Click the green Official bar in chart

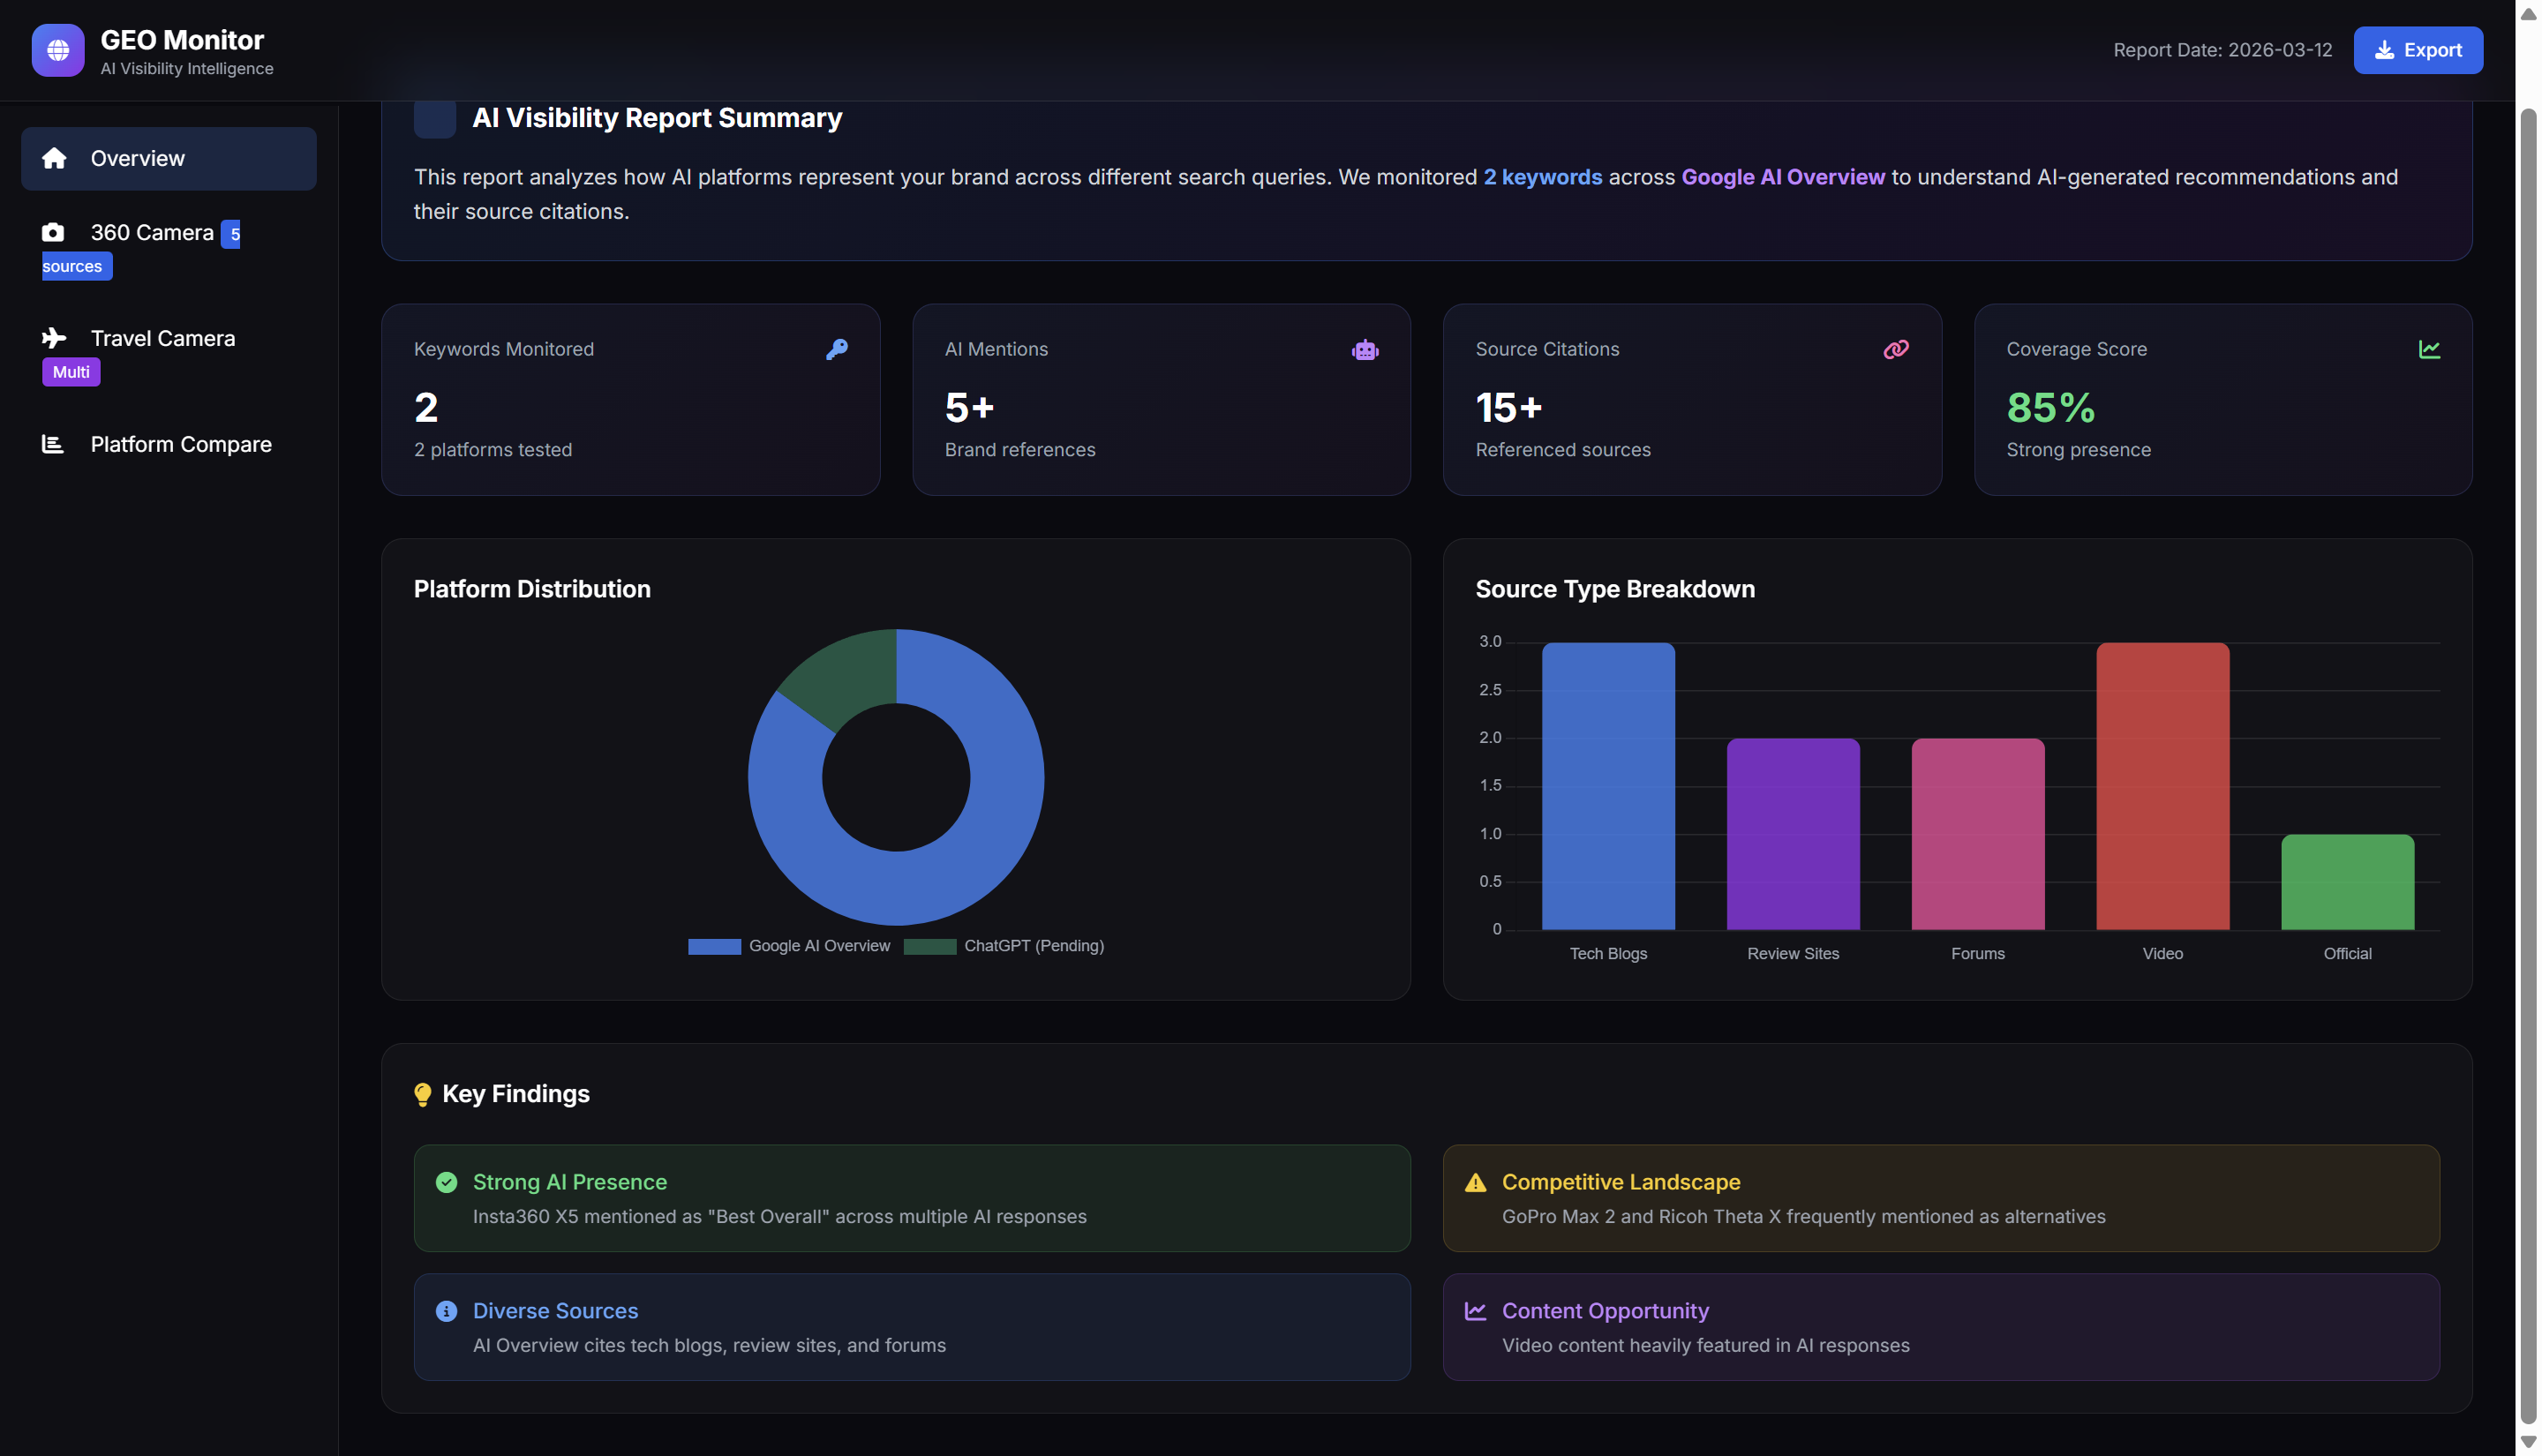(2346, 882)
